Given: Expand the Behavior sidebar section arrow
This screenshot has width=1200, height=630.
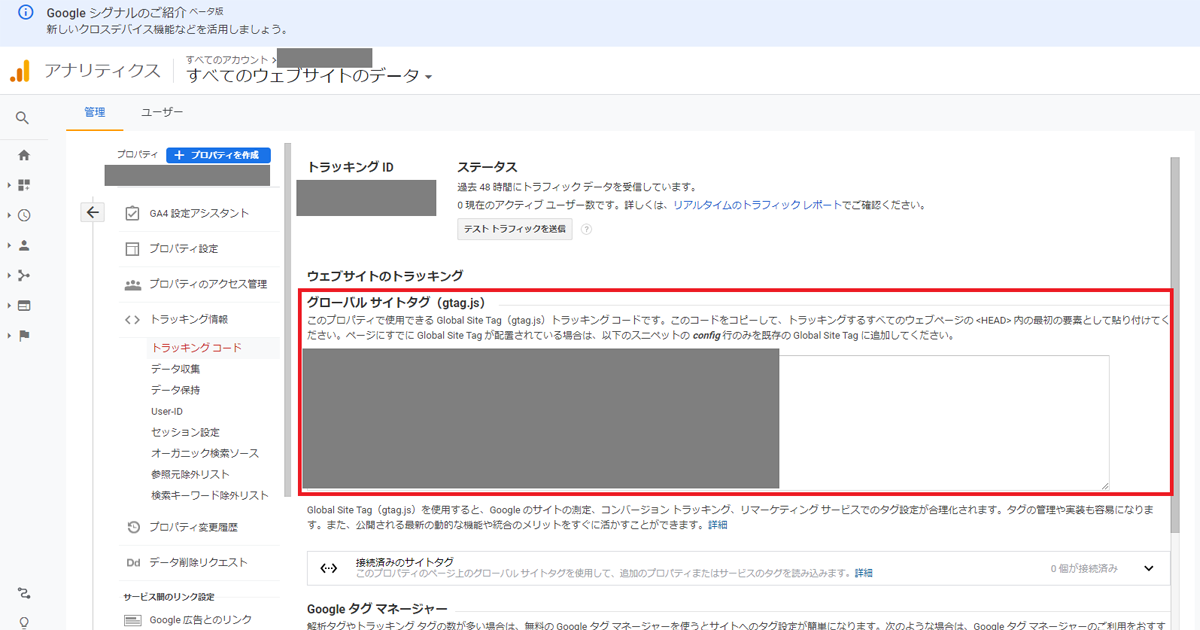Looking at the screenshot, I should coord(9,305).
